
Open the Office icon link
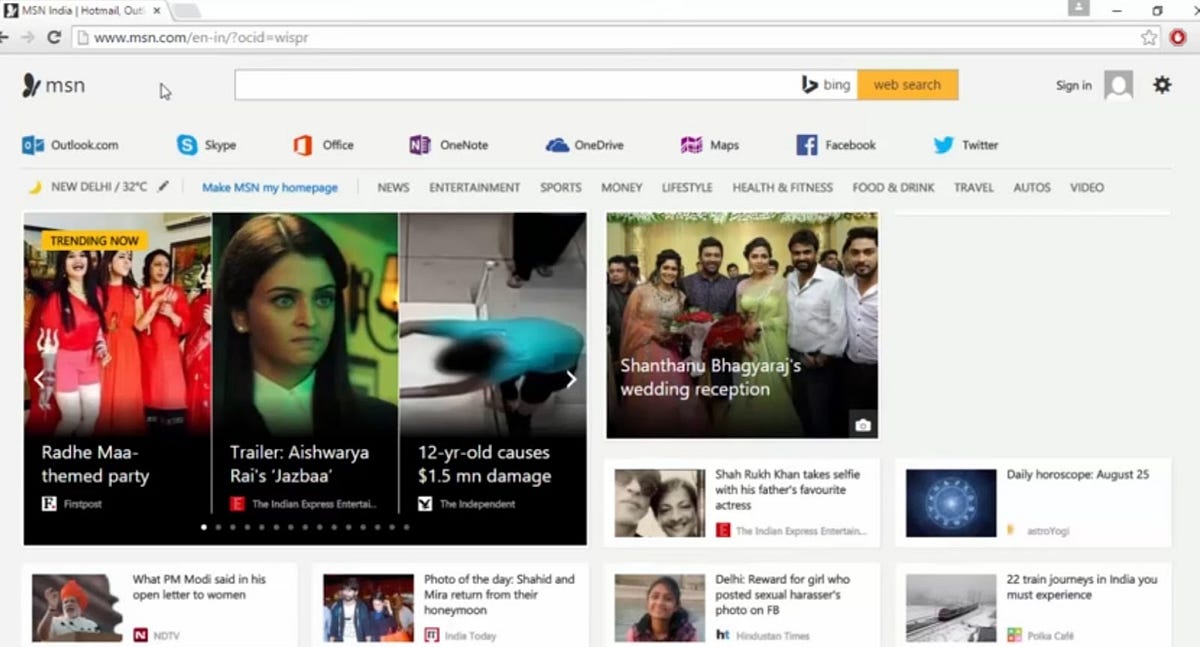303,145
